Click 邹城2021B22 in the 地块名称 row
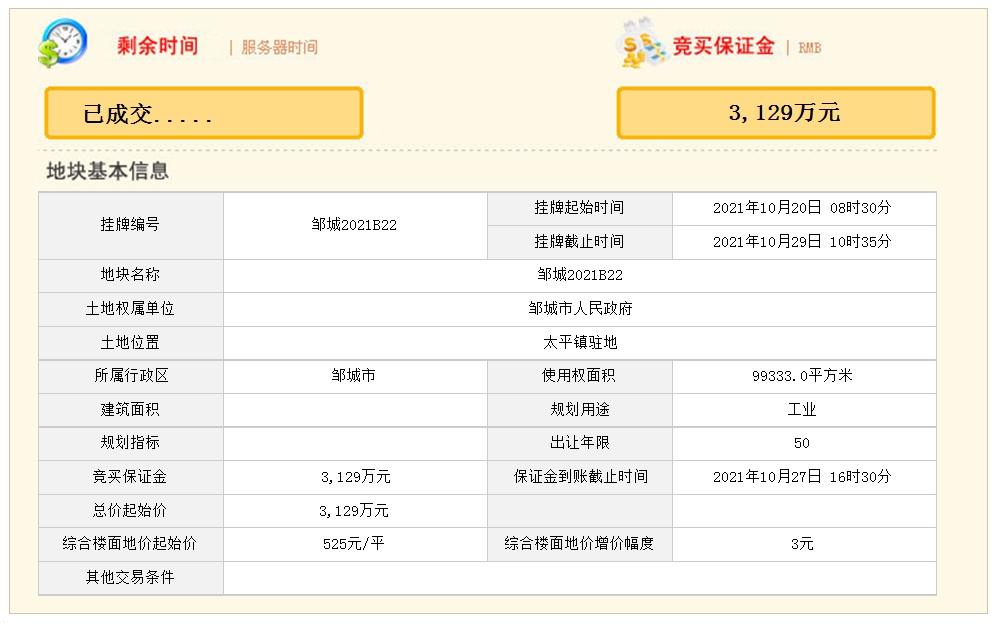Image resolution: width=998 pixels, height=623 pixels. 580,275
